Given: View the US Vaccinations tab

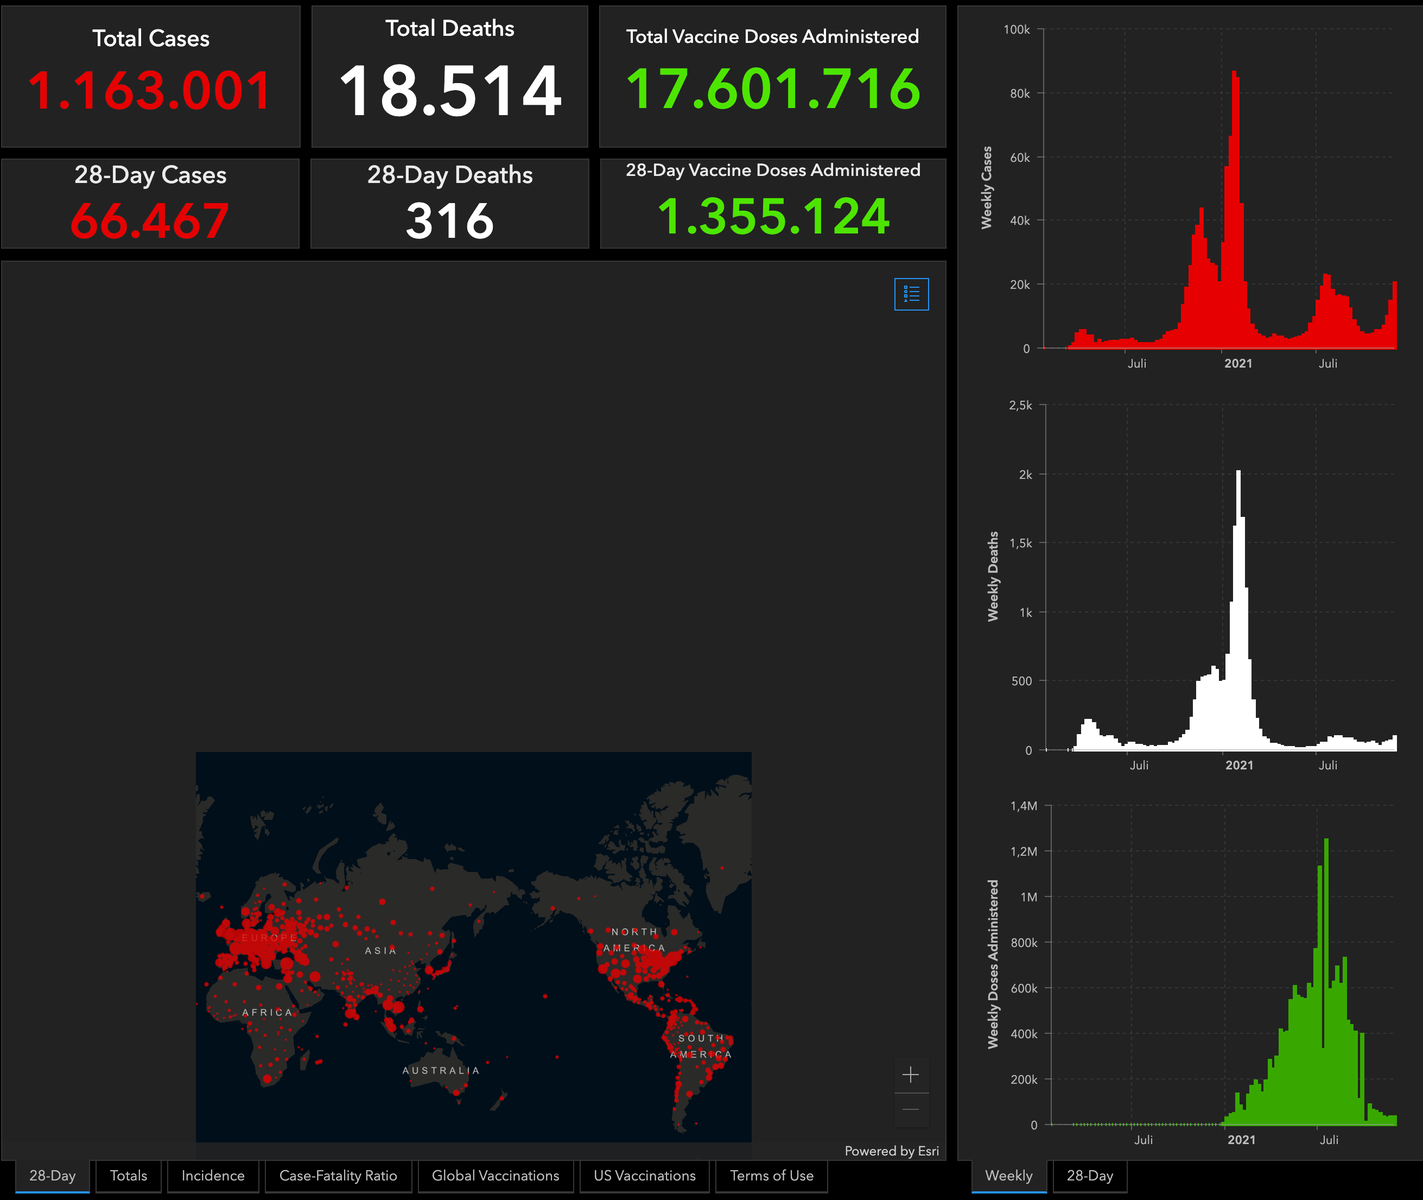Looking at the screenshot, I should [x=644, y=1176].
